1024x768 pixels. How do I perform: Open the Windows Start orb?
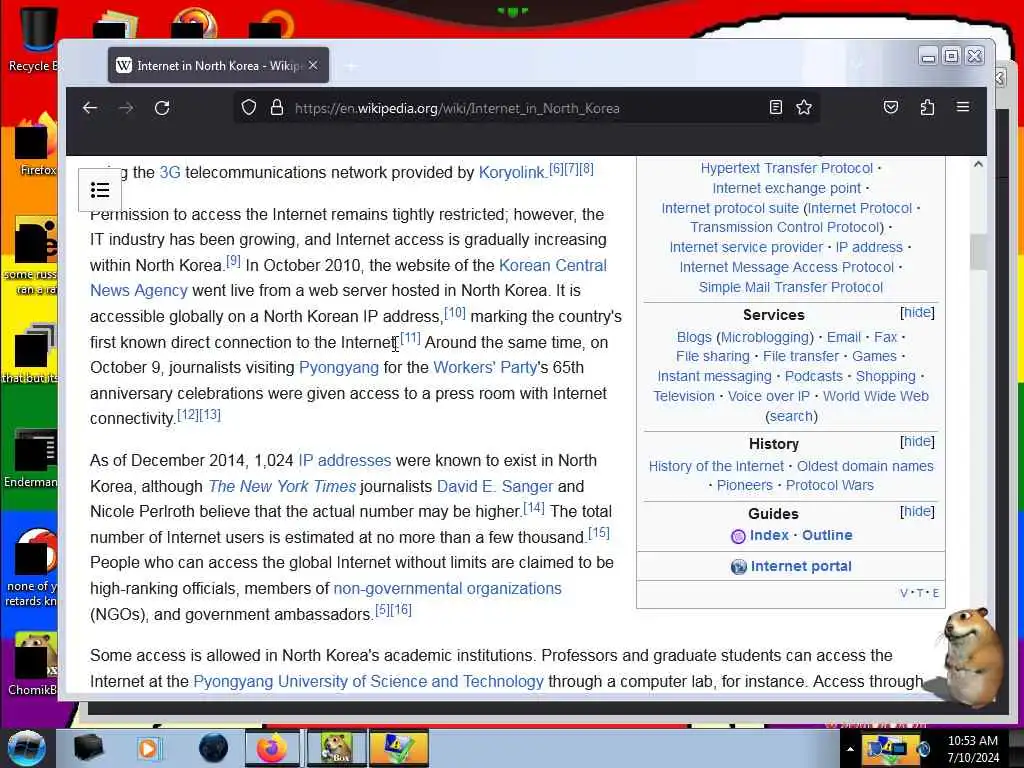27,748
